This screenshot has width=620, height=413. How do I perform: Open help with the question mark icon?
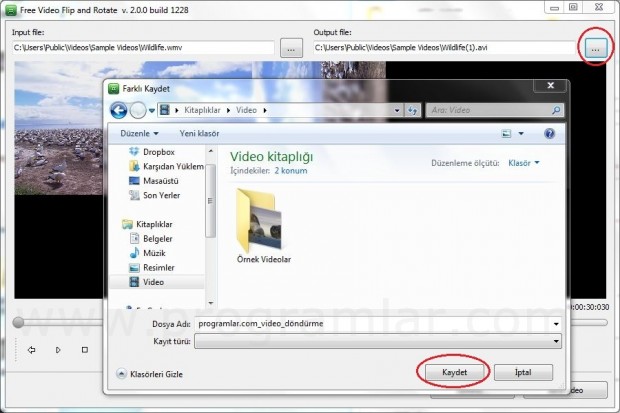pos(549,134)
